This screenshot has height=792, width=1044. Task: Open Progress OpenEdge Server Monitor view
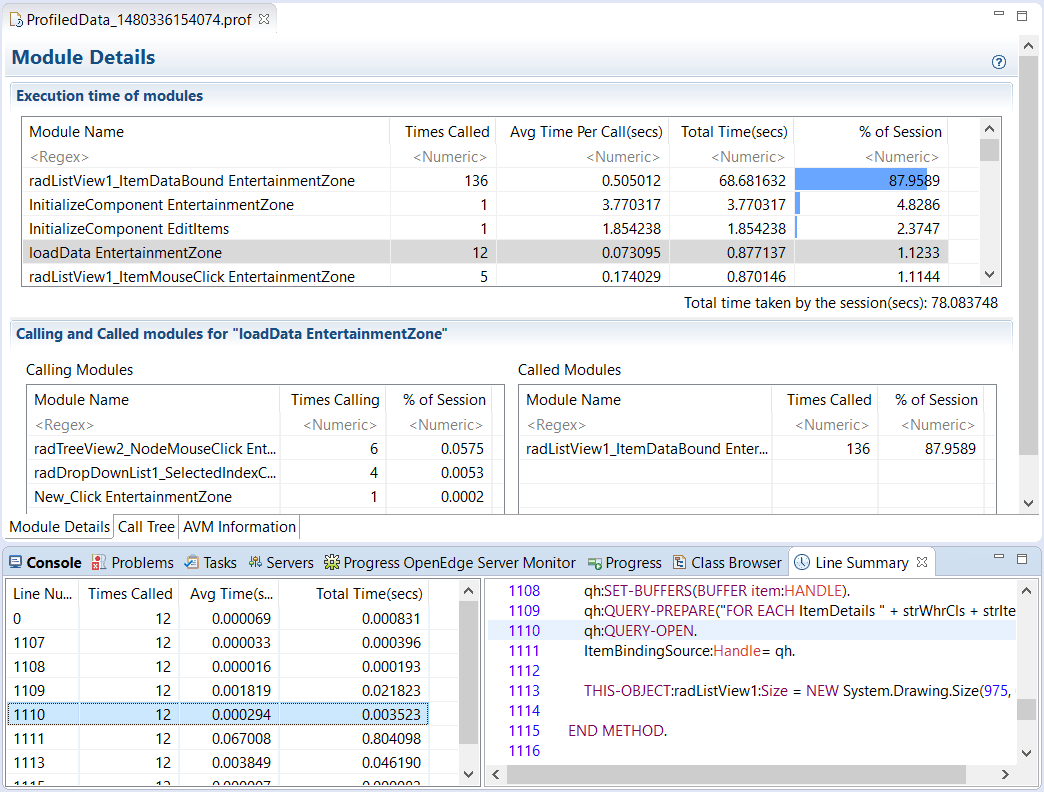coord(450,563)
